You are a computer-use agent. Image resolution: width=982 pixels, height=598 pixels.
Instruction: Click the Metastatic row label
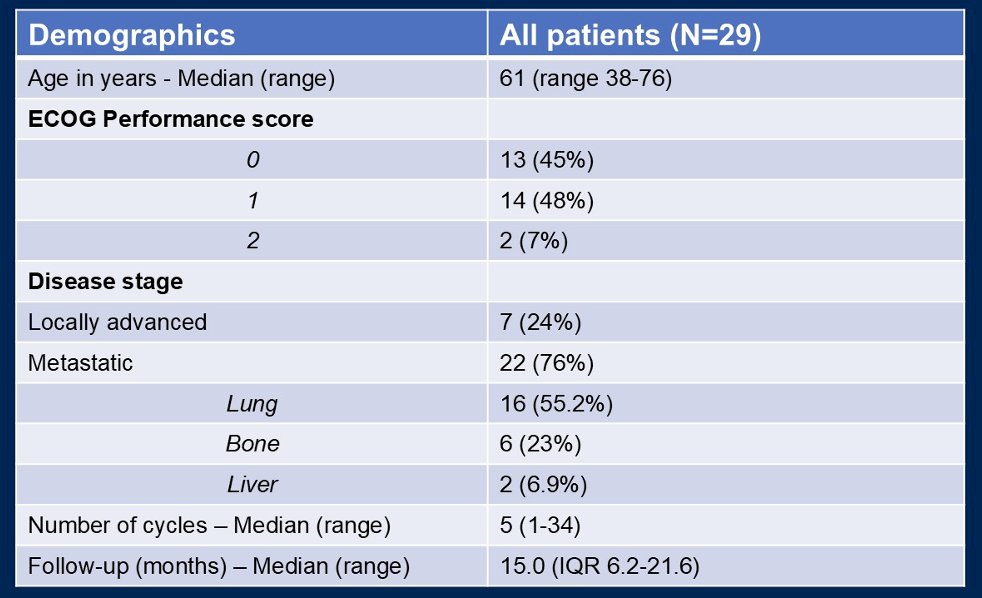(80, 363)
